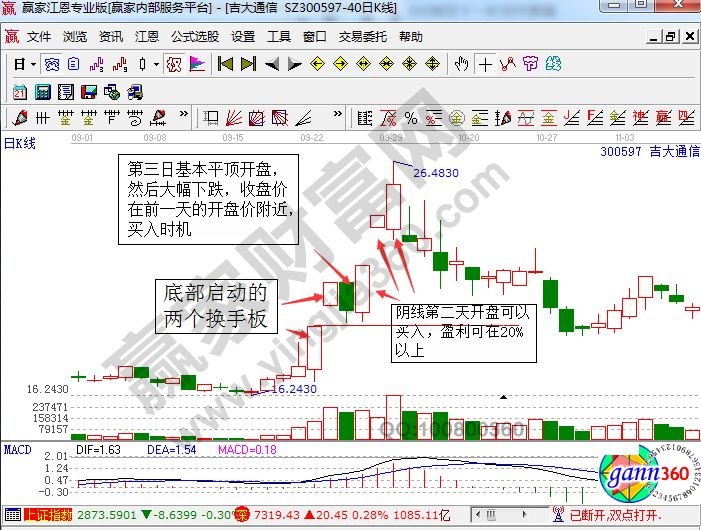Select the hand pan tool

coord(461,64)
